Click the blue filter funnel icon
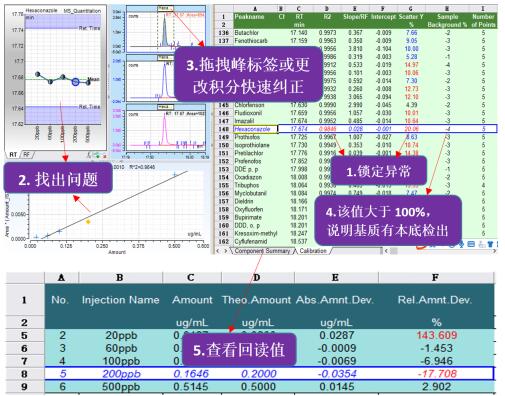The image size is (505, 396). click(490, 244)
